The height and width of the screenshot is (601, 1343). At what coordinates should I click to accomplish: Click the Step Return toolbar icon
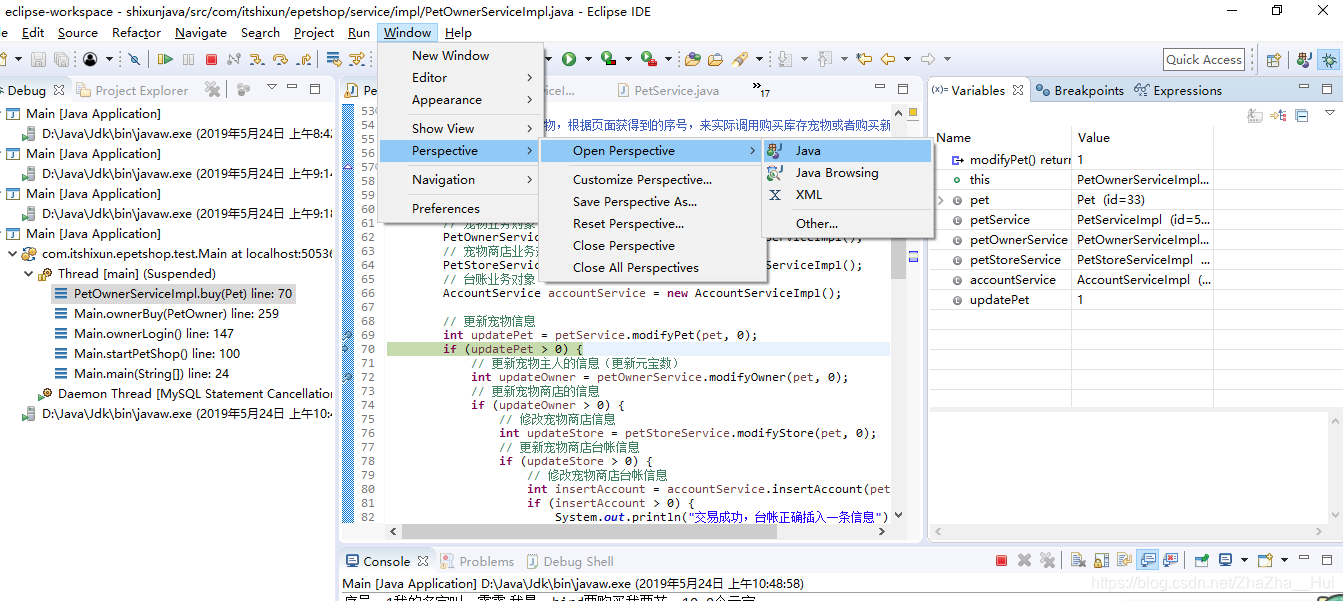tap(303, 59)
